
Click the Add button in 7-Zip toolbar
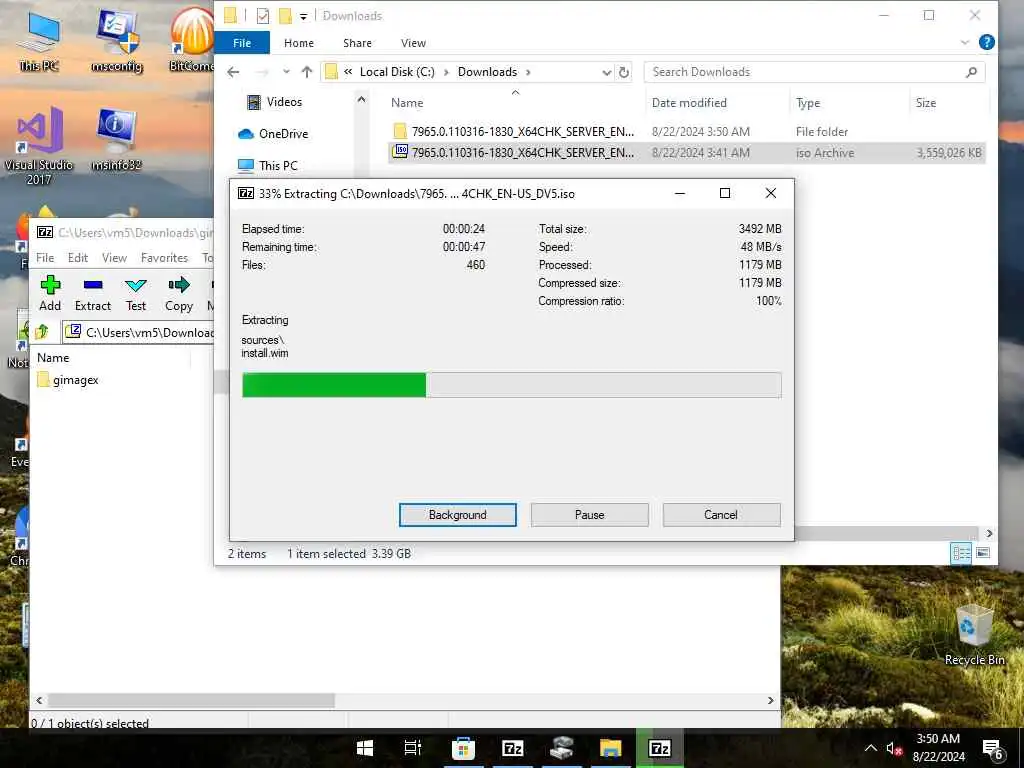50,293
